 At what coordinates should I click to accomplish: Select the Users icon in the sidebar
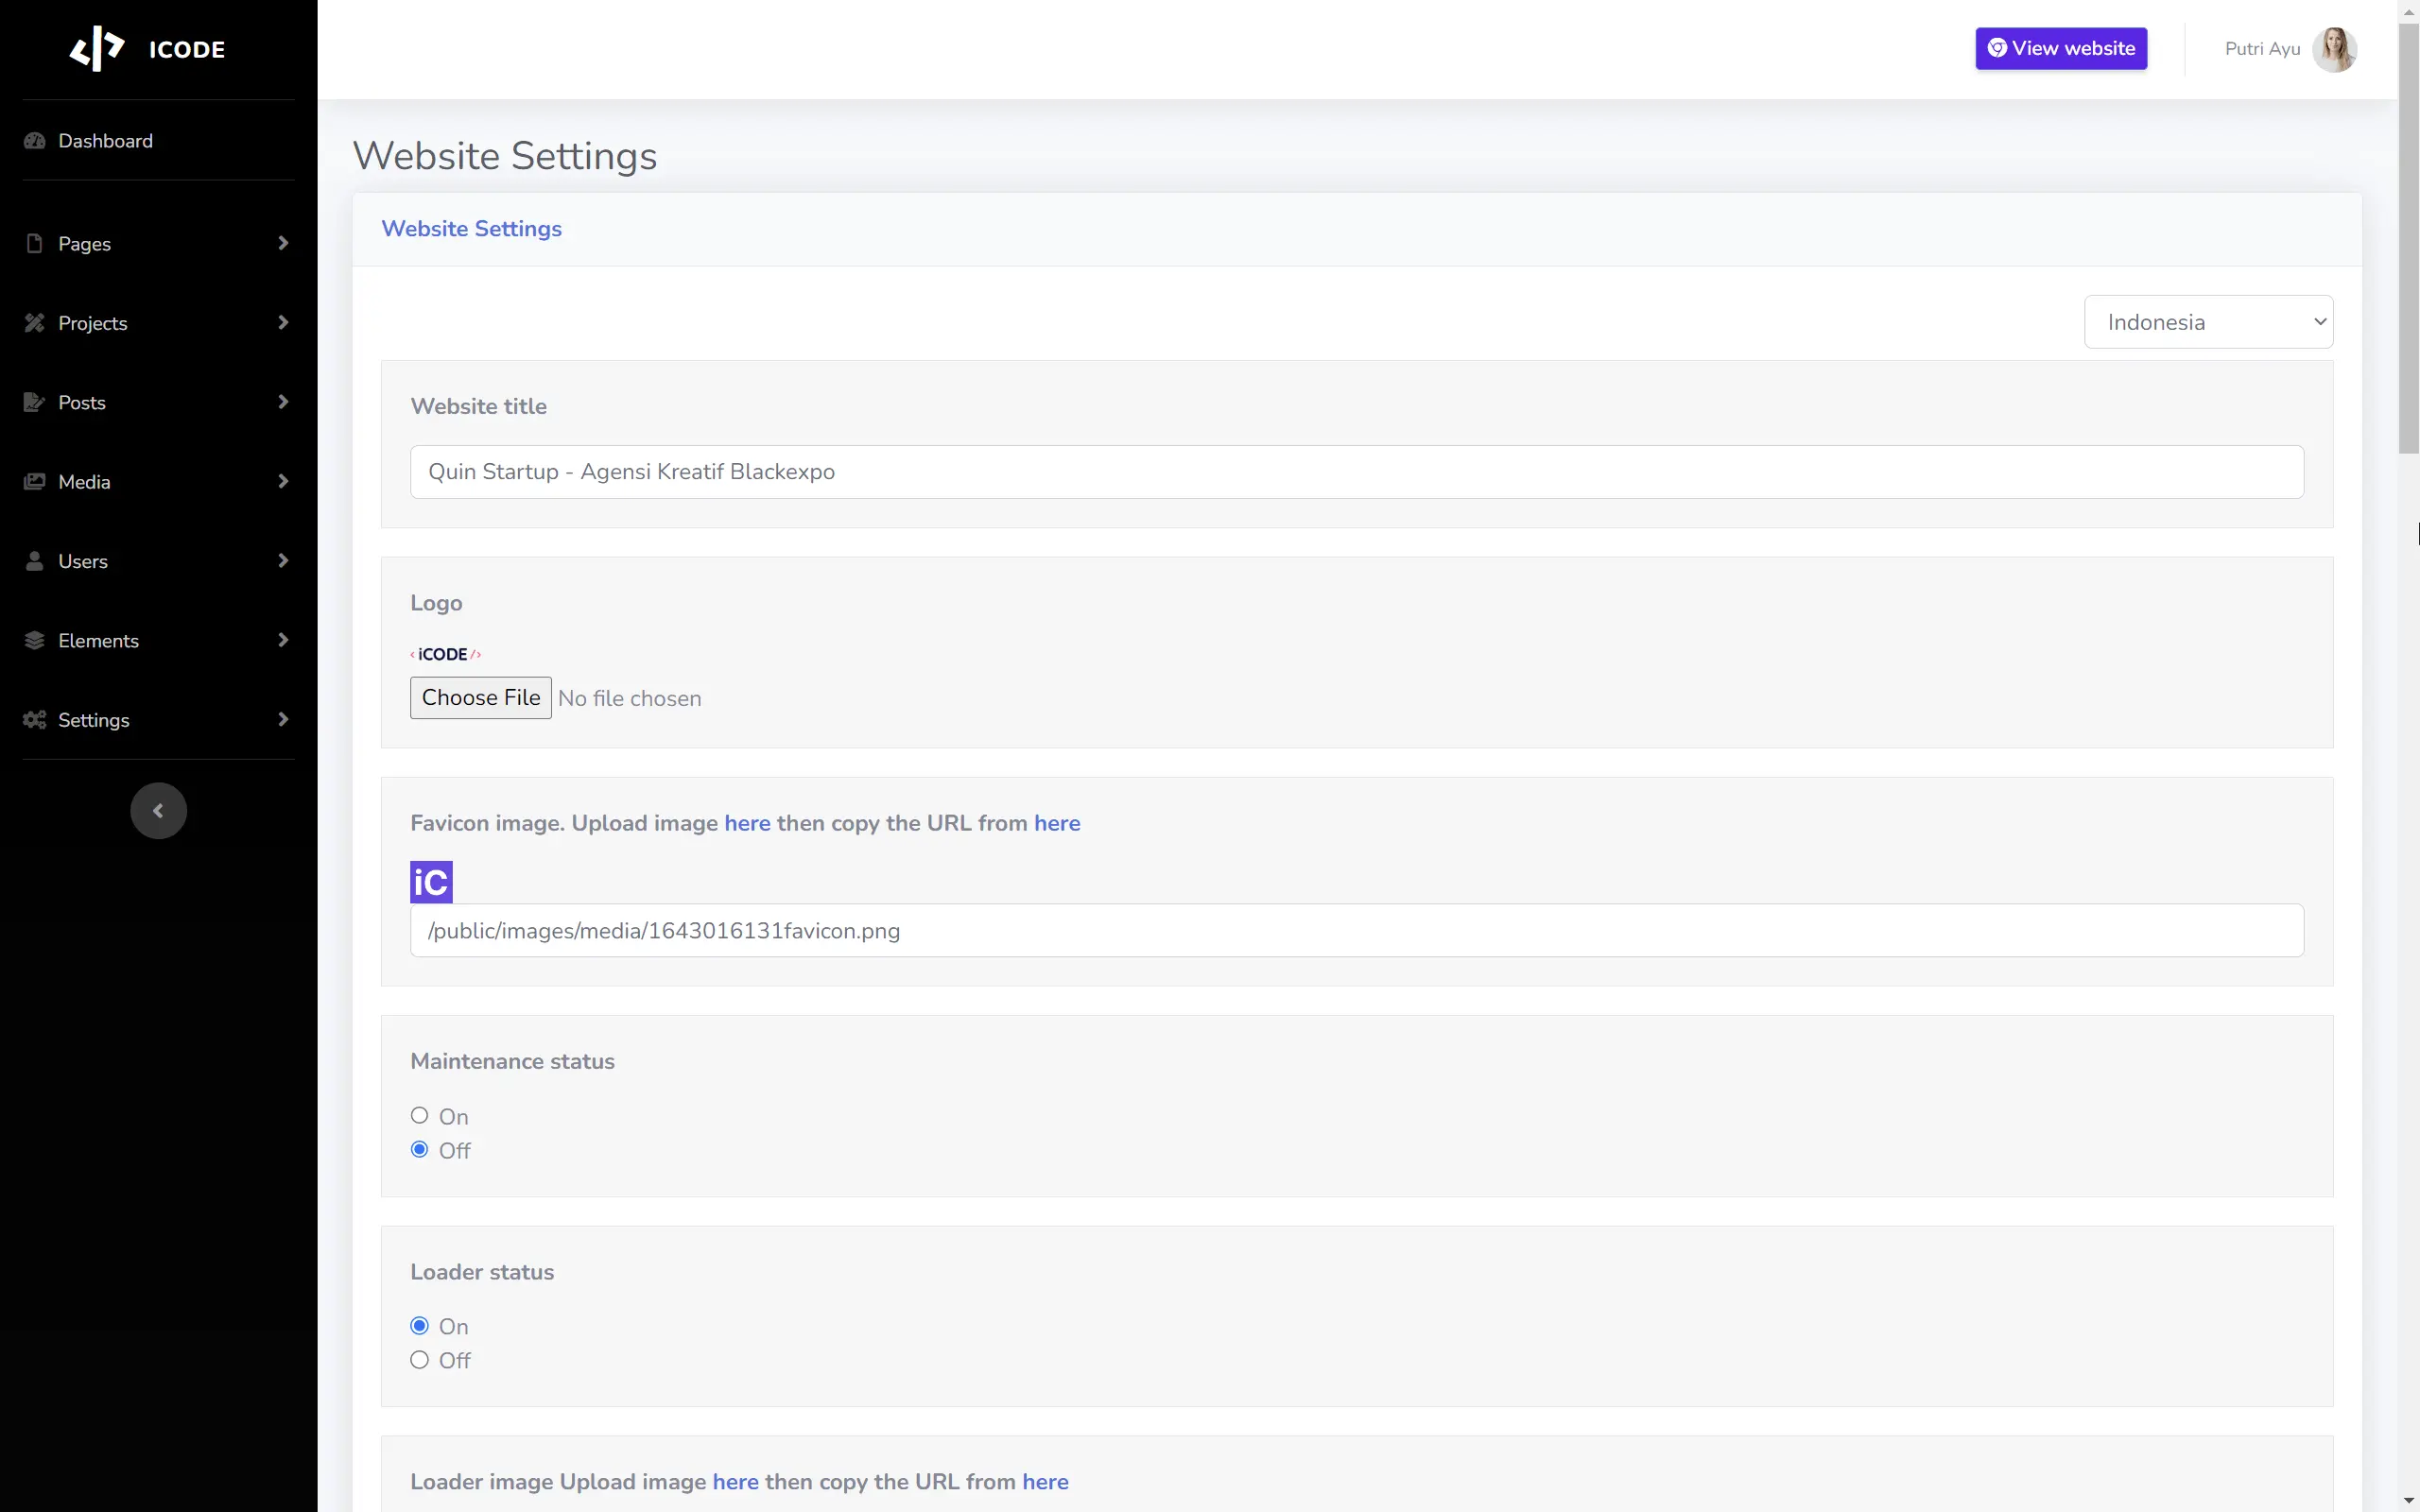click(x=35, y=560)
